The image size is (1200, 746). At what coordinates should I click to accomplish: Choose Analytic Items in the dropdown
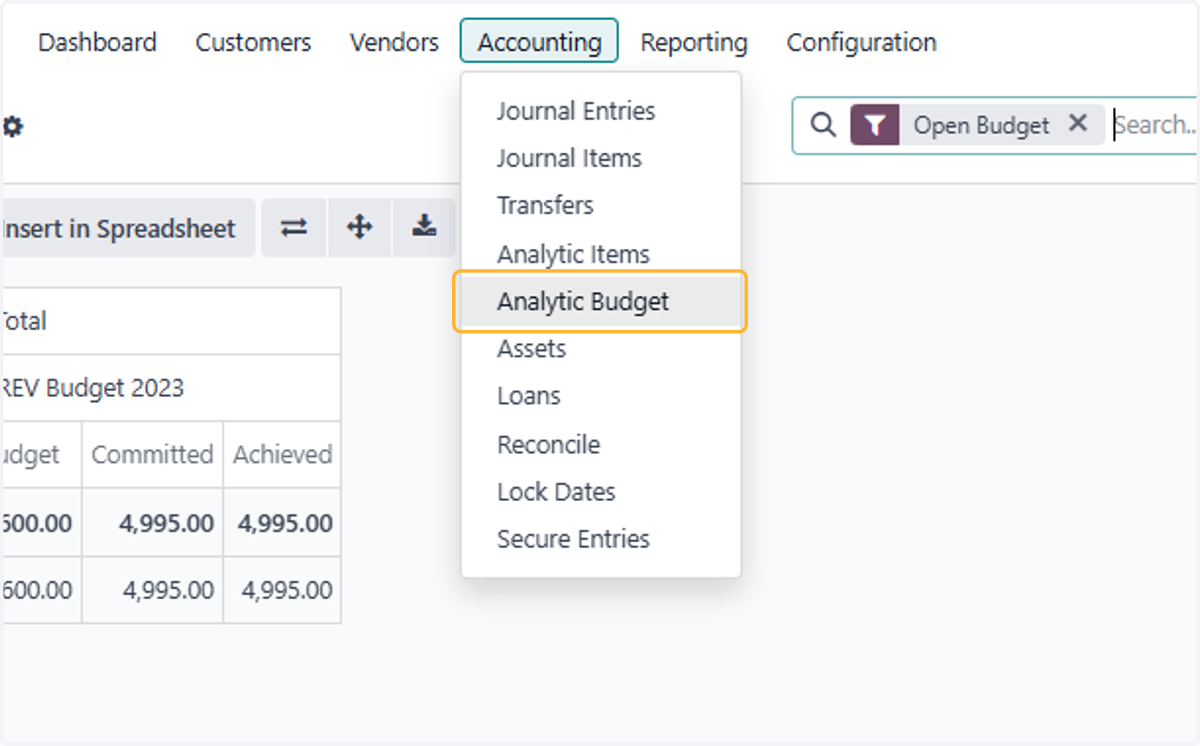click(601, 254)
